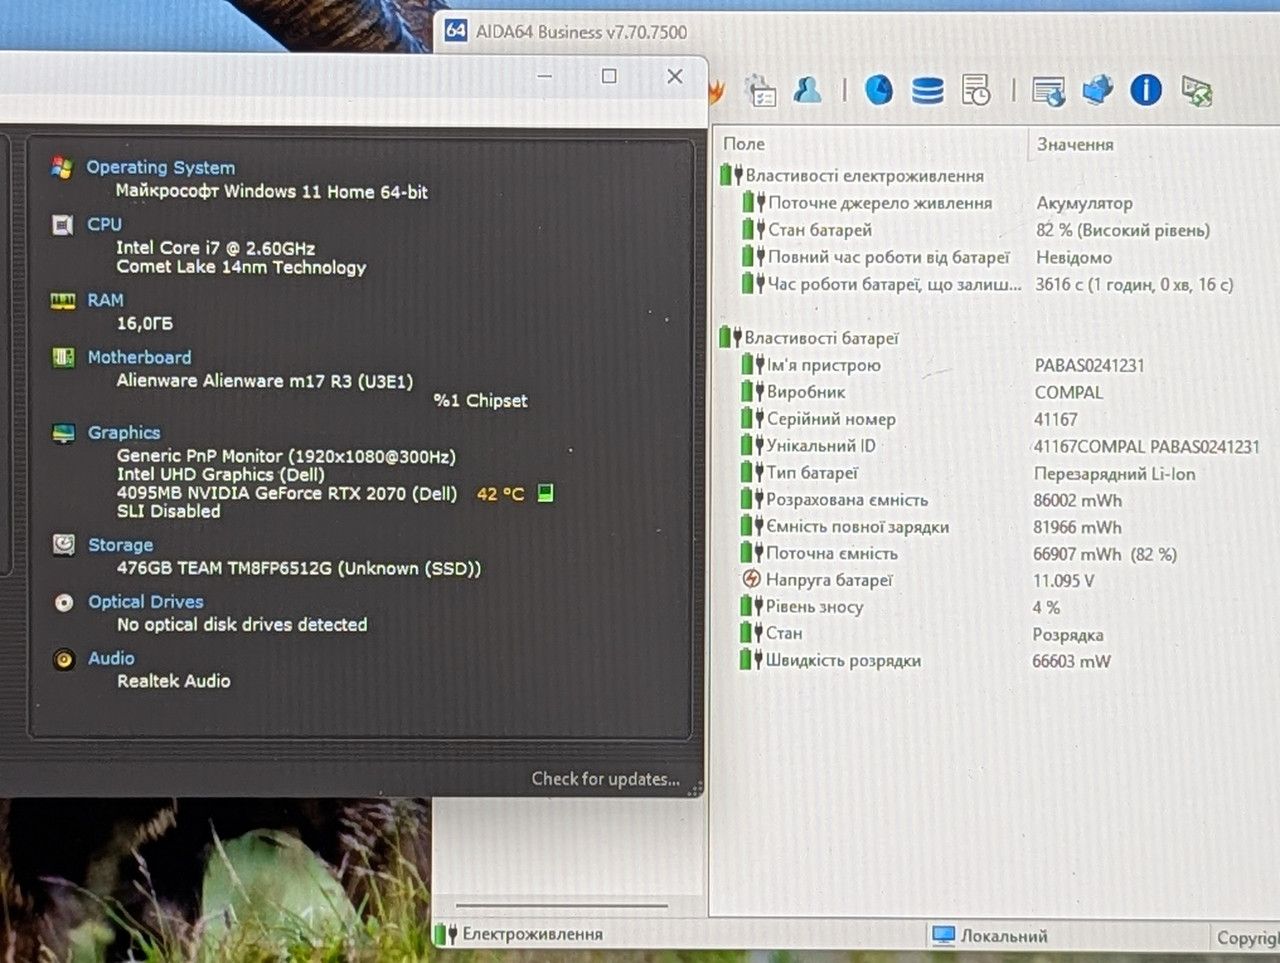Click the Audio speaker icon
The width and height of the screenshot is (1280, 963).
point(64,659)
